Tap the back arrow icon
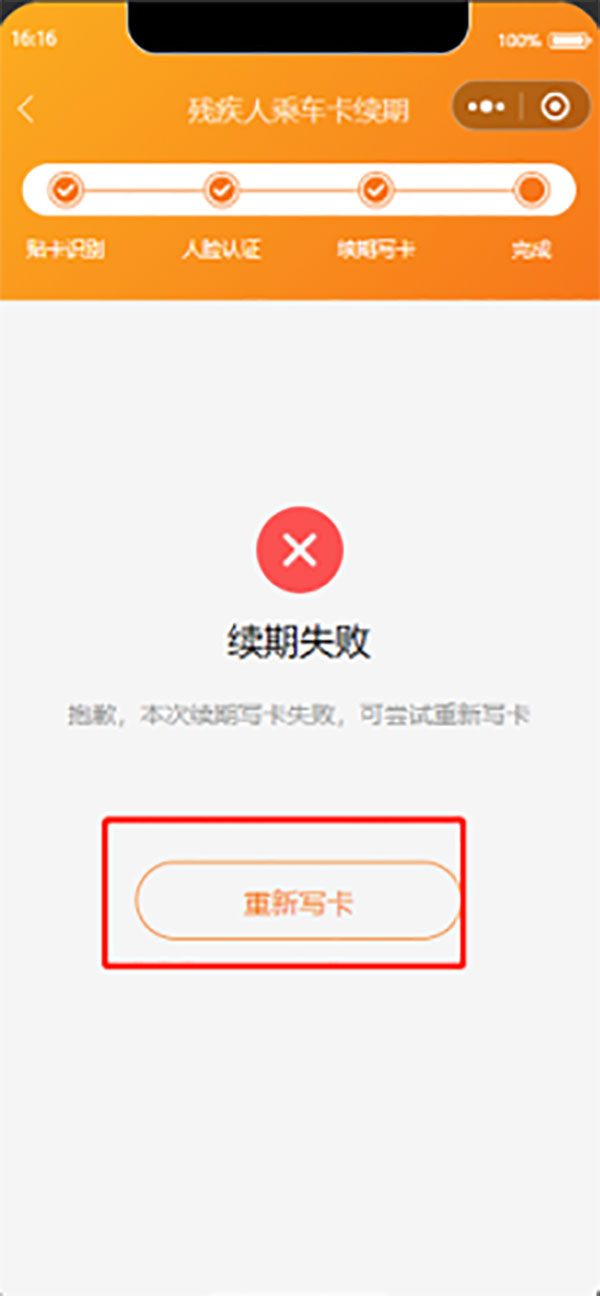This screenshot has width=600, height=1296. (27, 109)
